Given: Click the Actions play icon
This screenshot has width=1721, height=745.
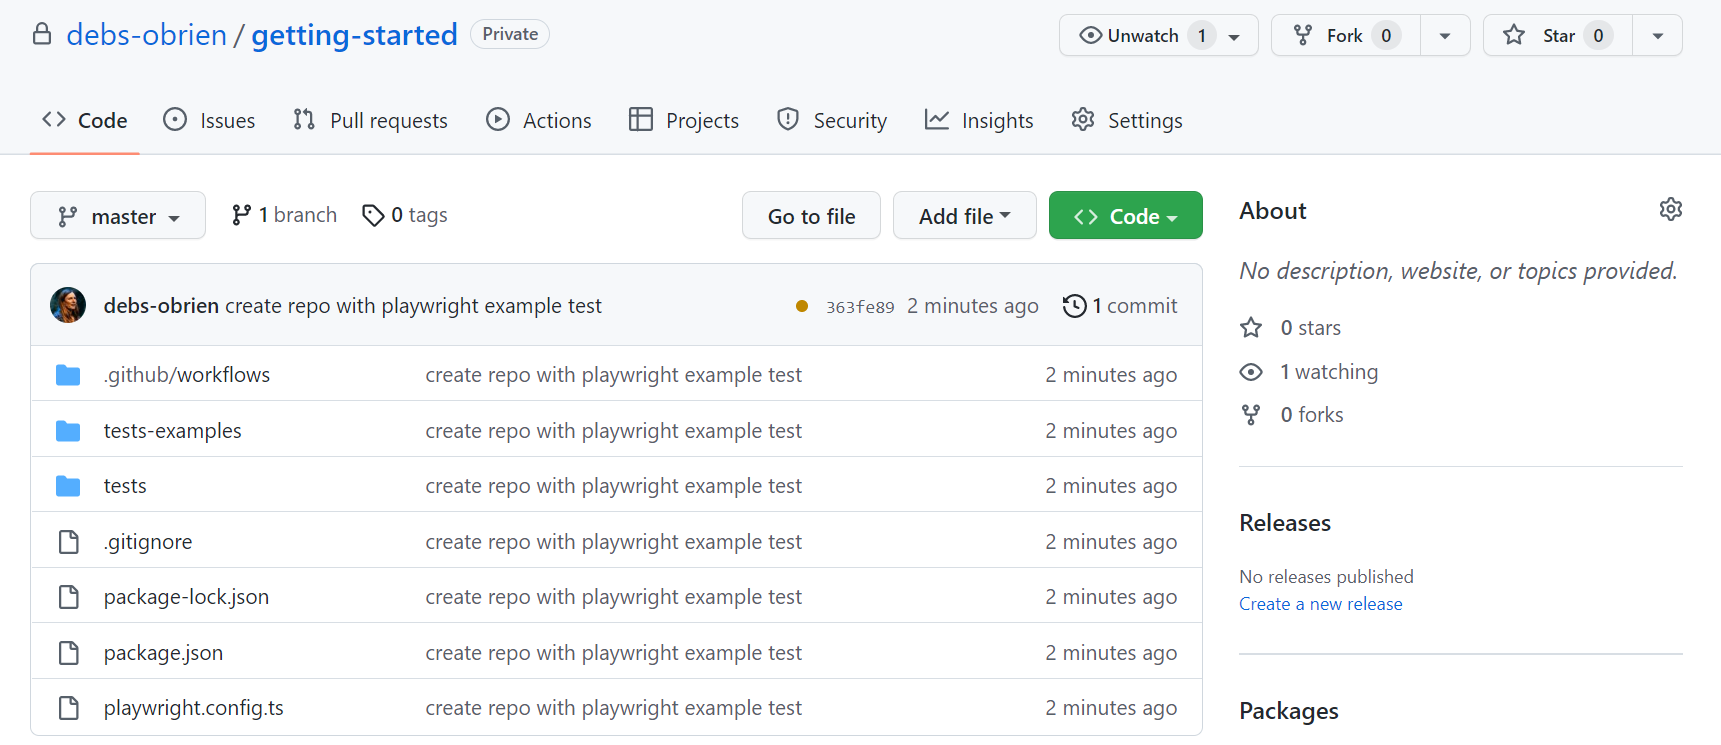Looking at the screenshot, I should [x=498, y=120].
